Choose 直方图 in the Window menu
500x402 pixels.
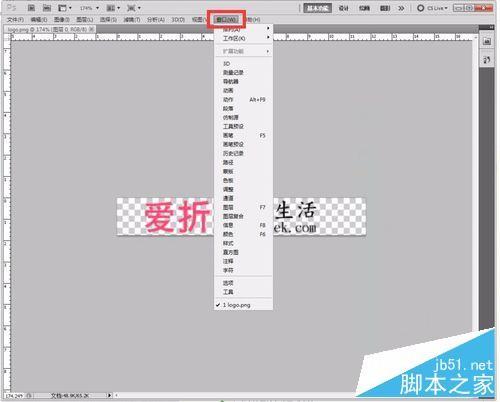pyautogui.click(x=243, y=252)
